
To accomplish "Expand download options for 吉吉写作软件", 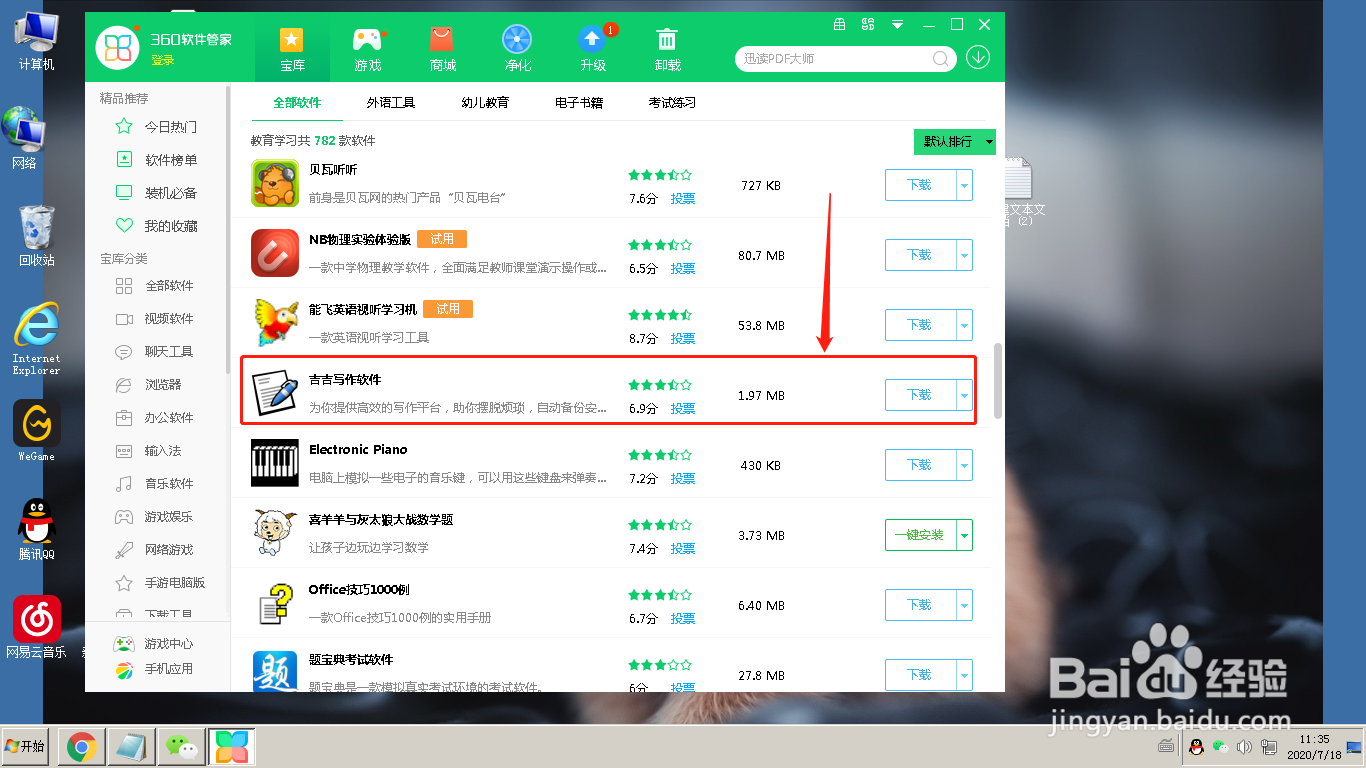I will coord(965,395).
